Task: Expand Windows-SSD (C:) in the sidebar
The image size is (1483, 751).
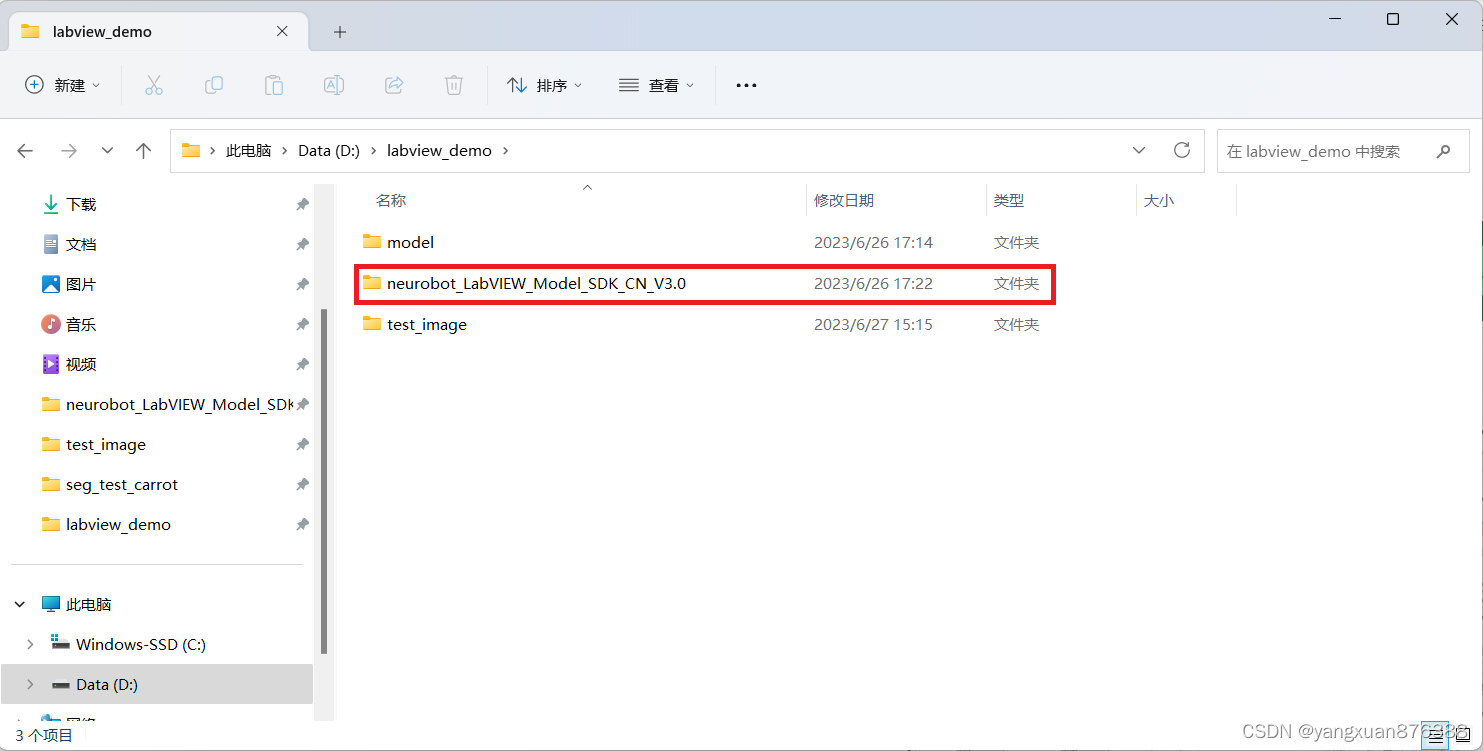Action: (x=29, y=644)
